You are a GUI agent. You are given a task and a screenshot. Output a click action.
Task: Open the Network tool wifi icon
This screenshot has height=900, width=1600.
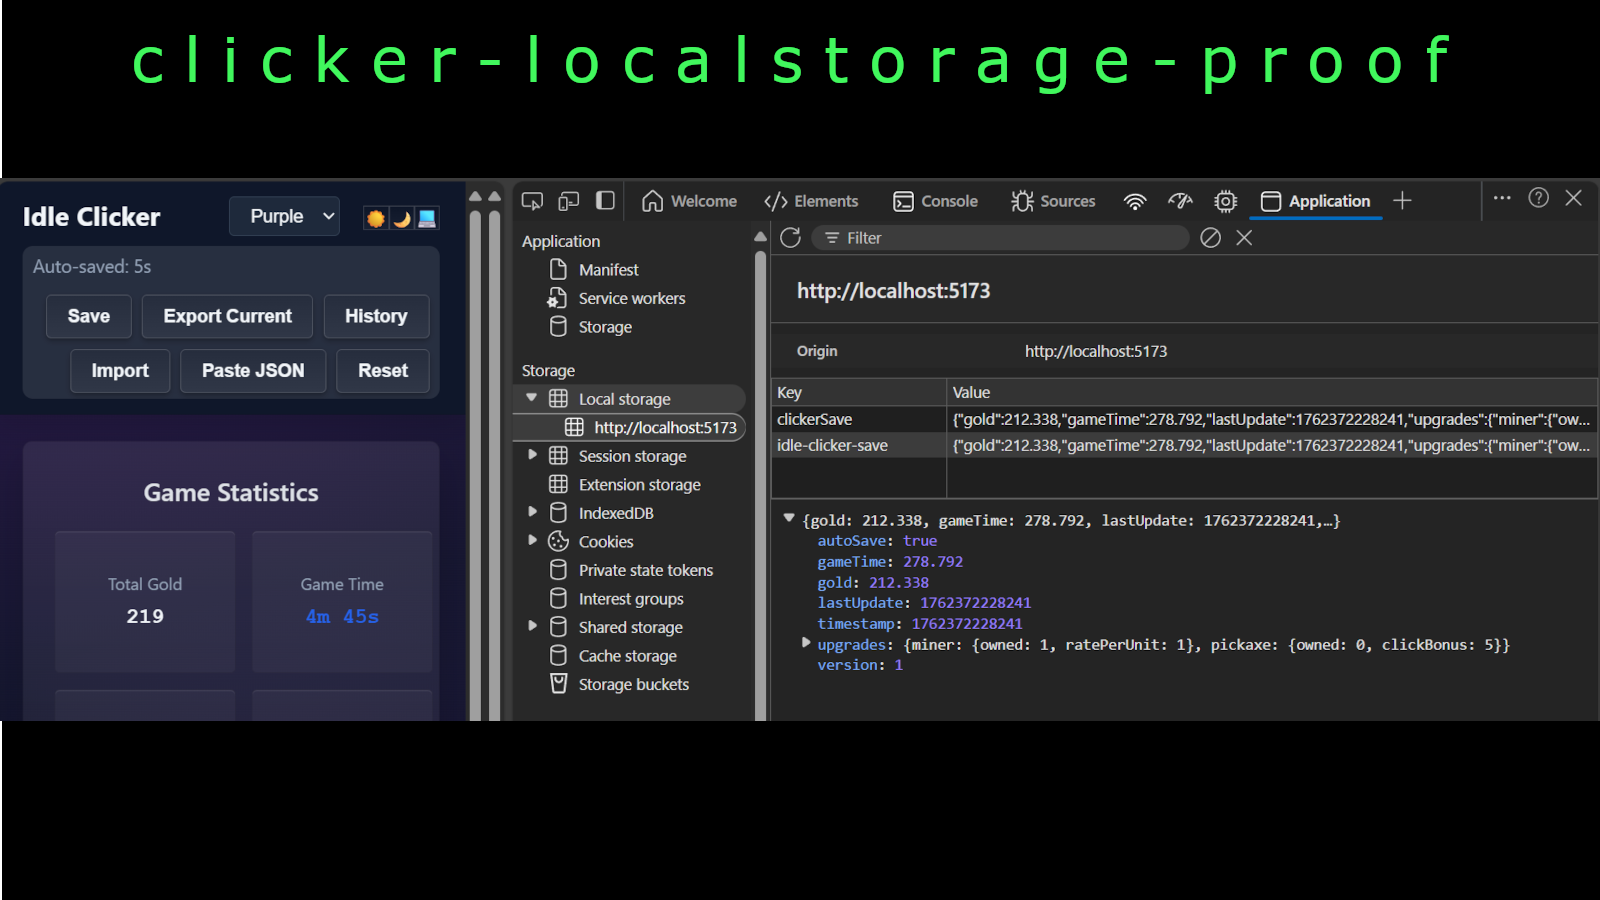pyautogui.click(x=1134, y=201)
